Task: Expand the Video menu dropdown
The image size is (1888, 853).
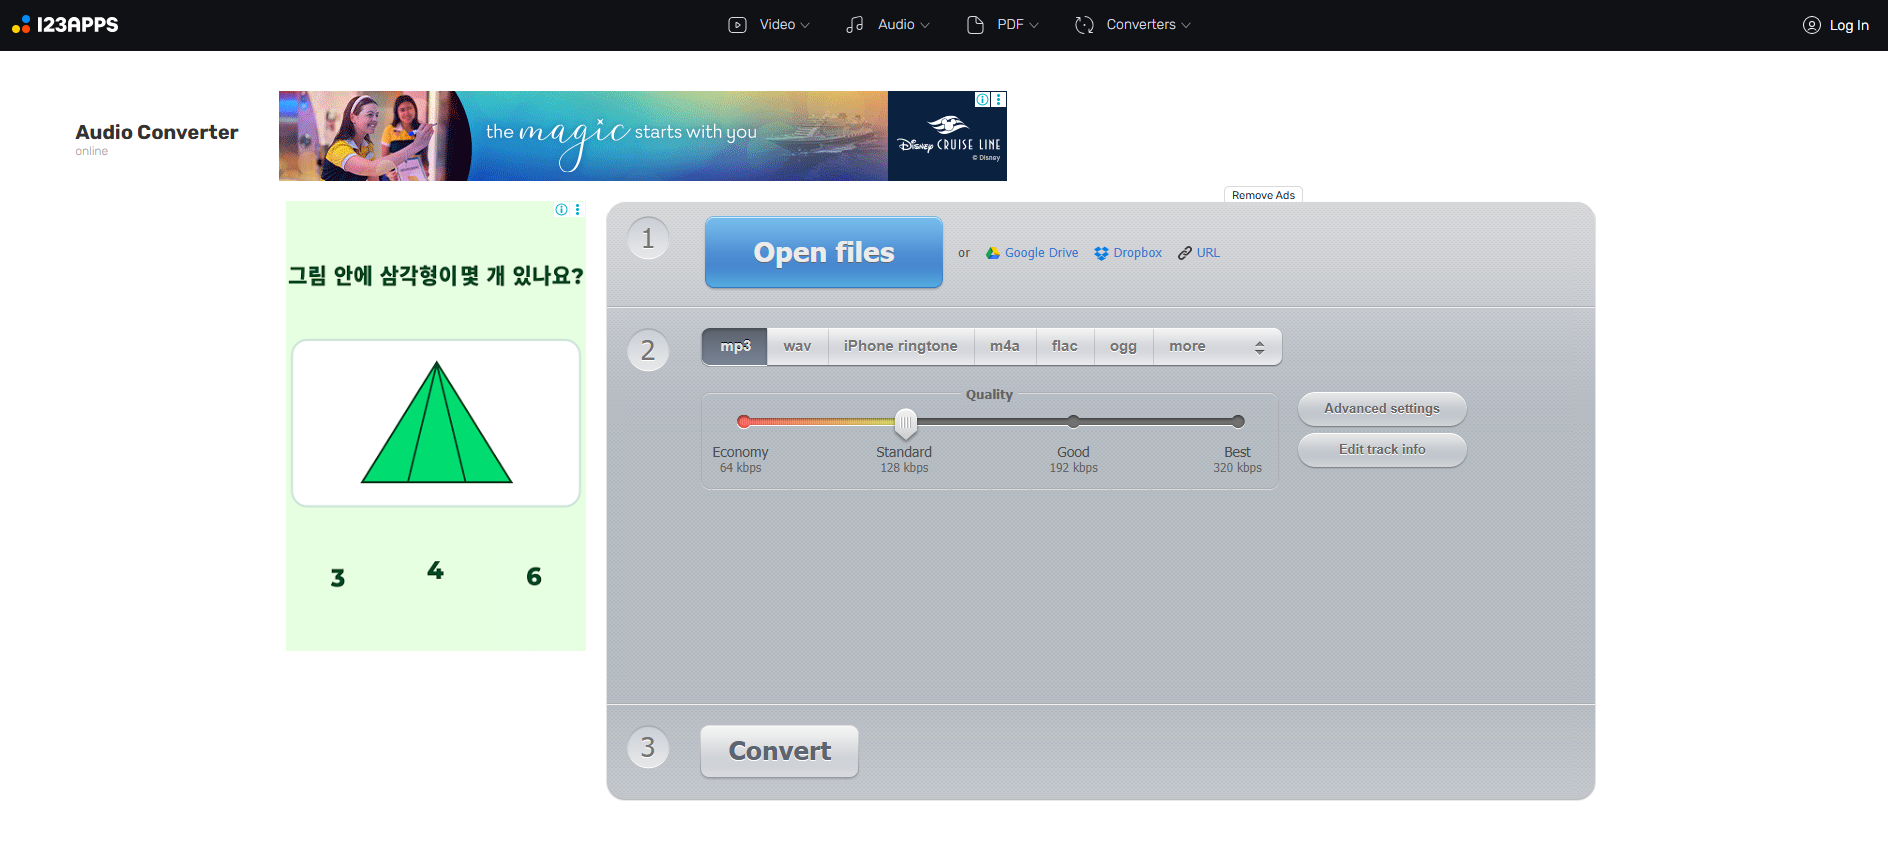Action: point(769,25)
